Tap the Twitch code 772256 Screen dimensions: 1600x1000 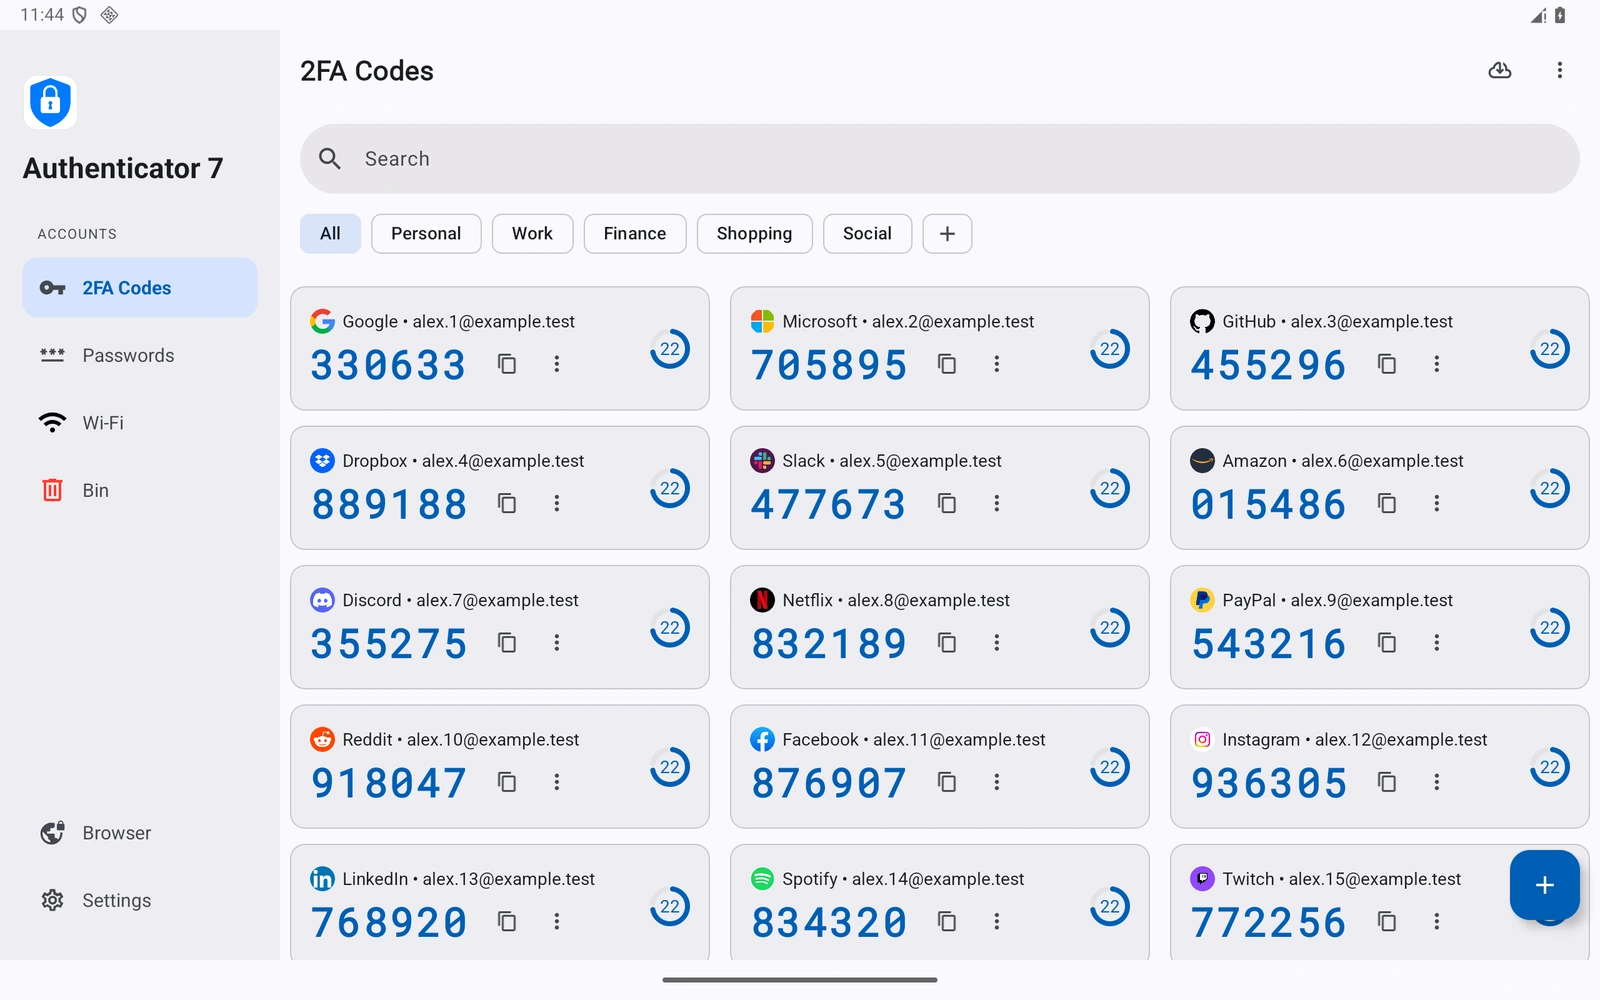click(x=1268, y=922)
